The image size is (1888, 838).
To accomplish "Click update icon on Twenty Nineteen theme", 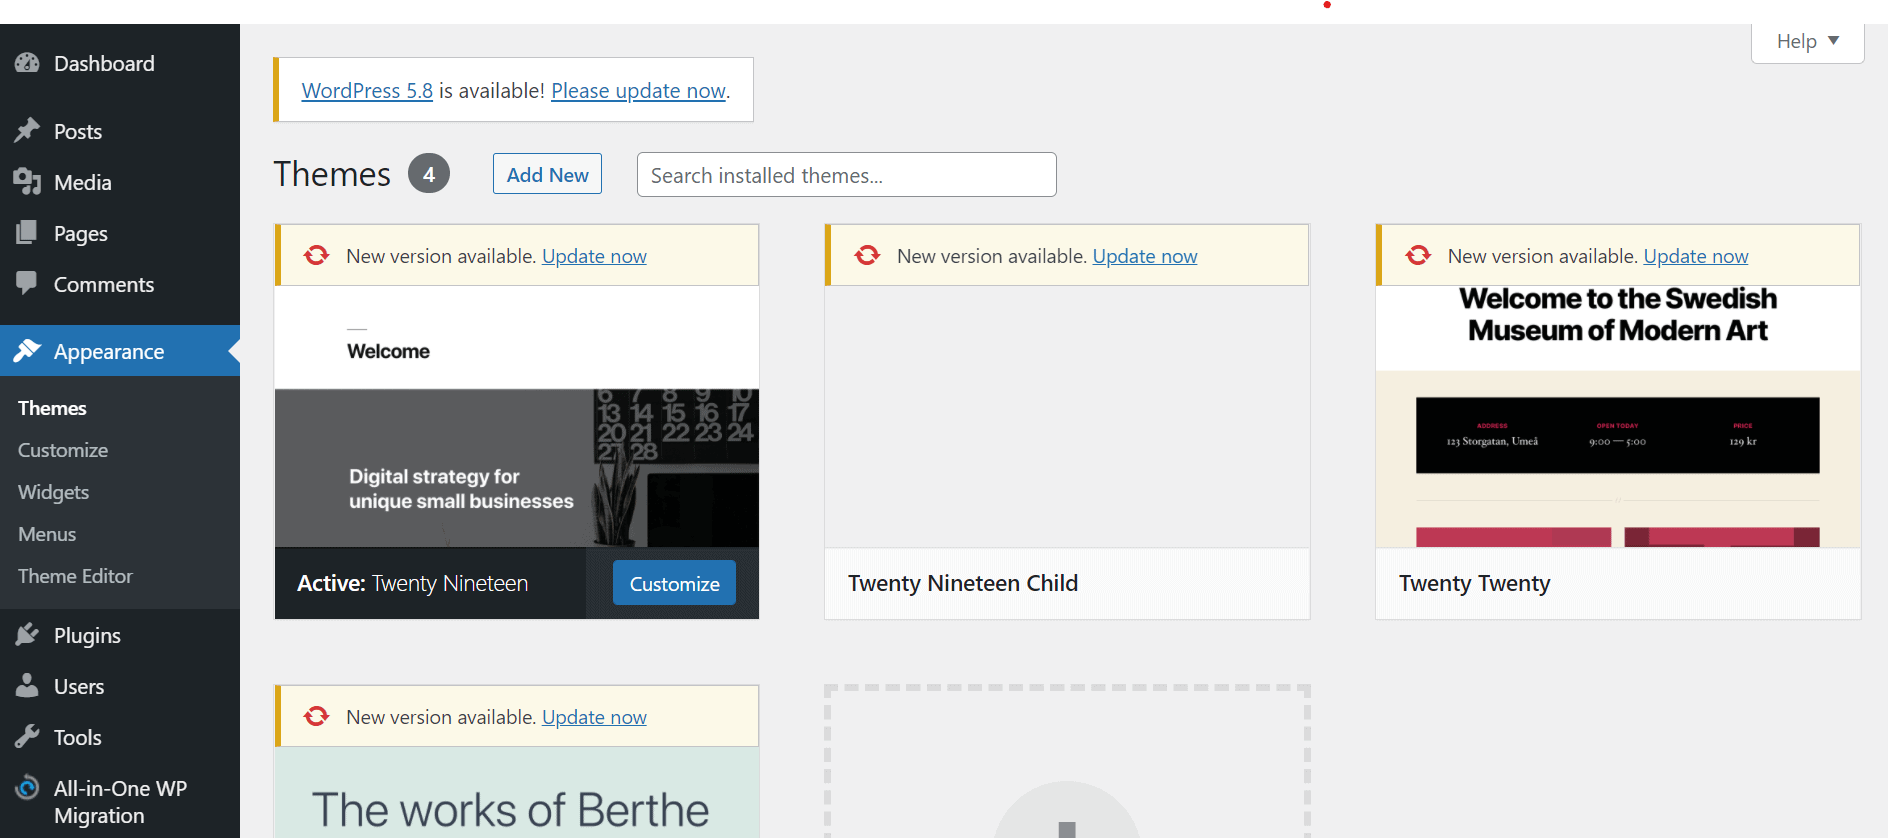I will (316, 255).
